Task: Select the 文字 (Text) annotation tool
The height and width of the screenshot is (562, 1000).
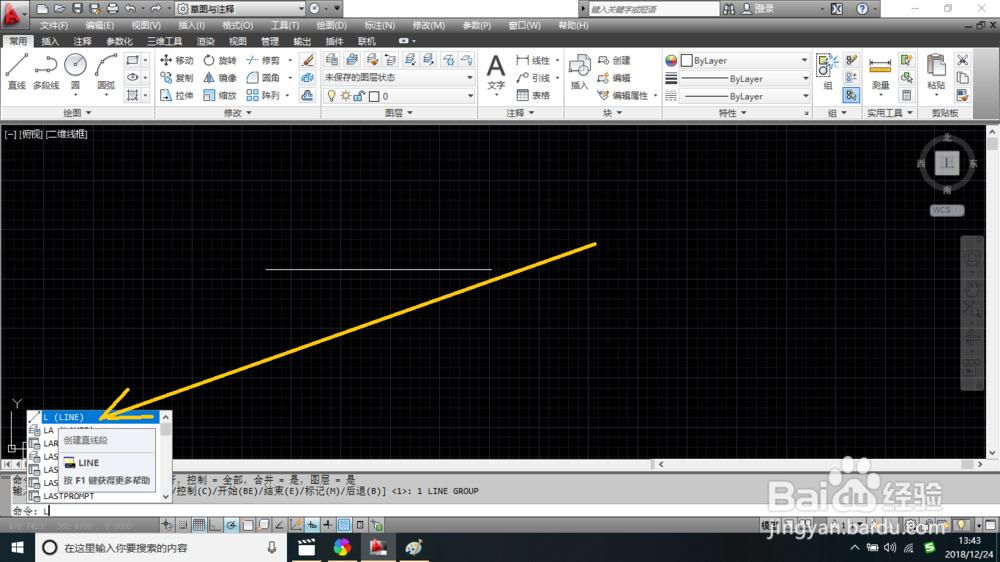Action: point(496,72)
